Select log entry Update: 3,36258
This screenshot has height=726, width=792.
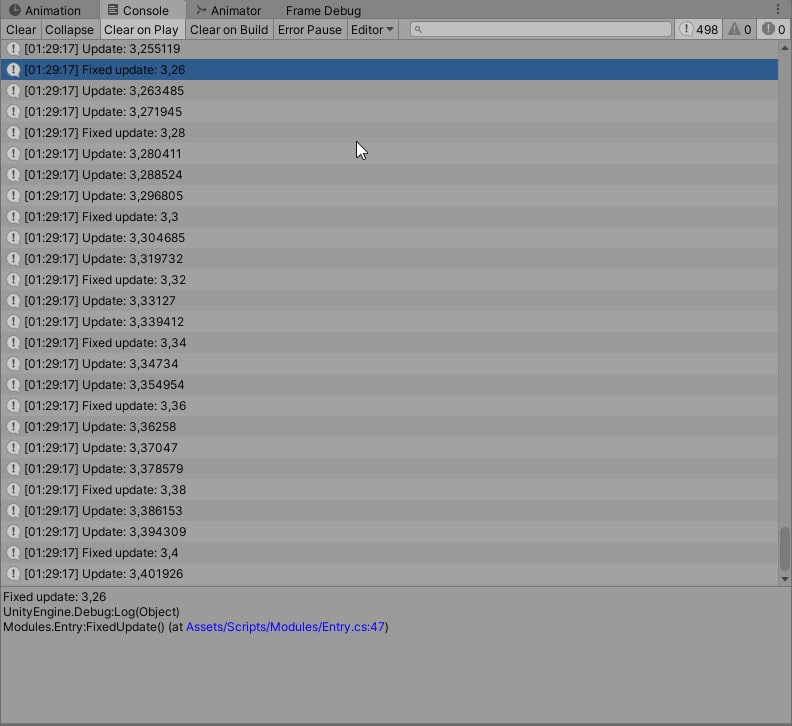point(389,427)
